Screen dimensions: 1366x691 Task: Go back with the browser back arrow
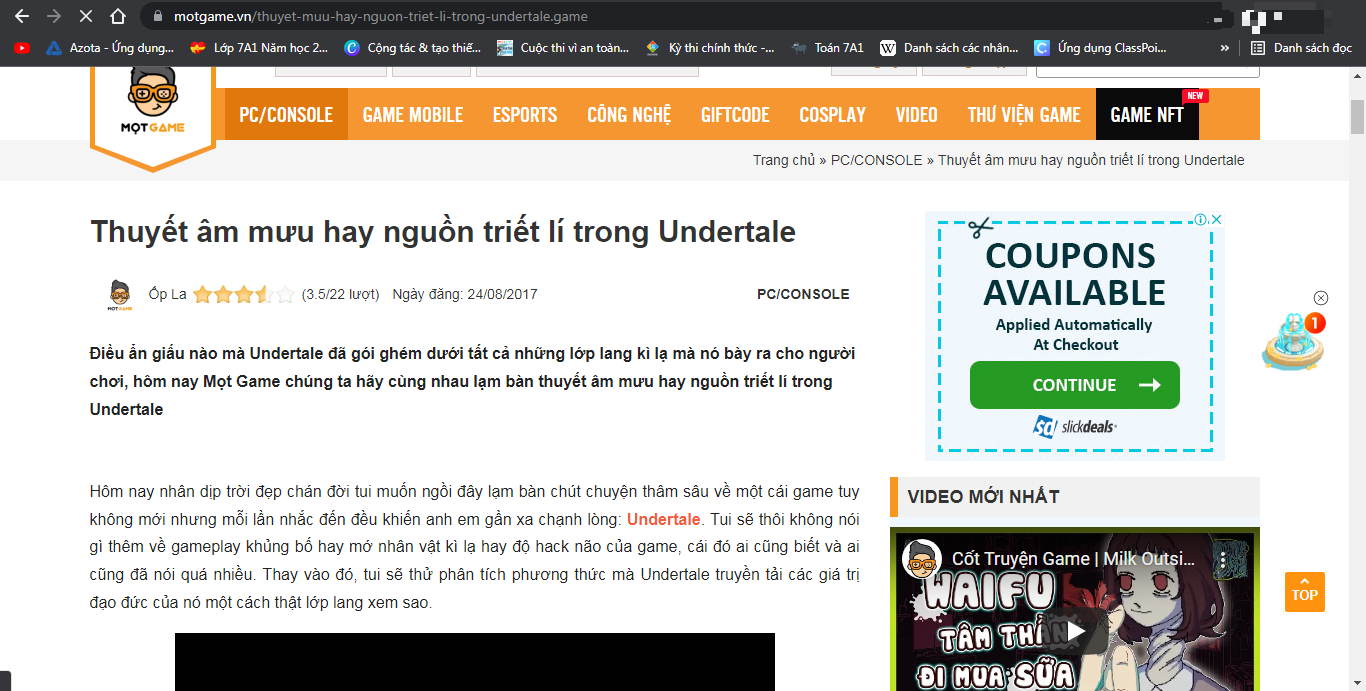(x=22, y=17)
